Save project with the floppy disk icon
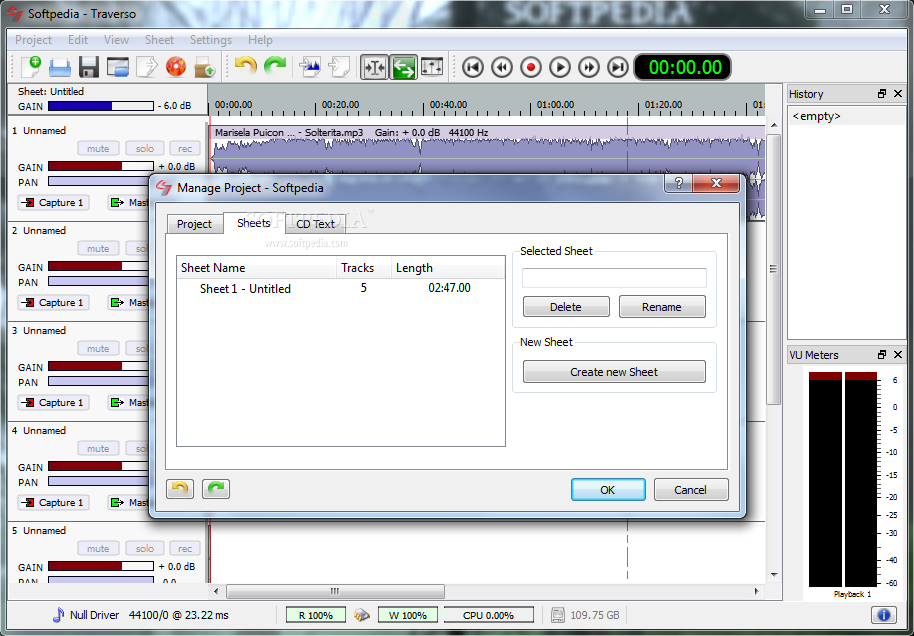 point(89,67)
